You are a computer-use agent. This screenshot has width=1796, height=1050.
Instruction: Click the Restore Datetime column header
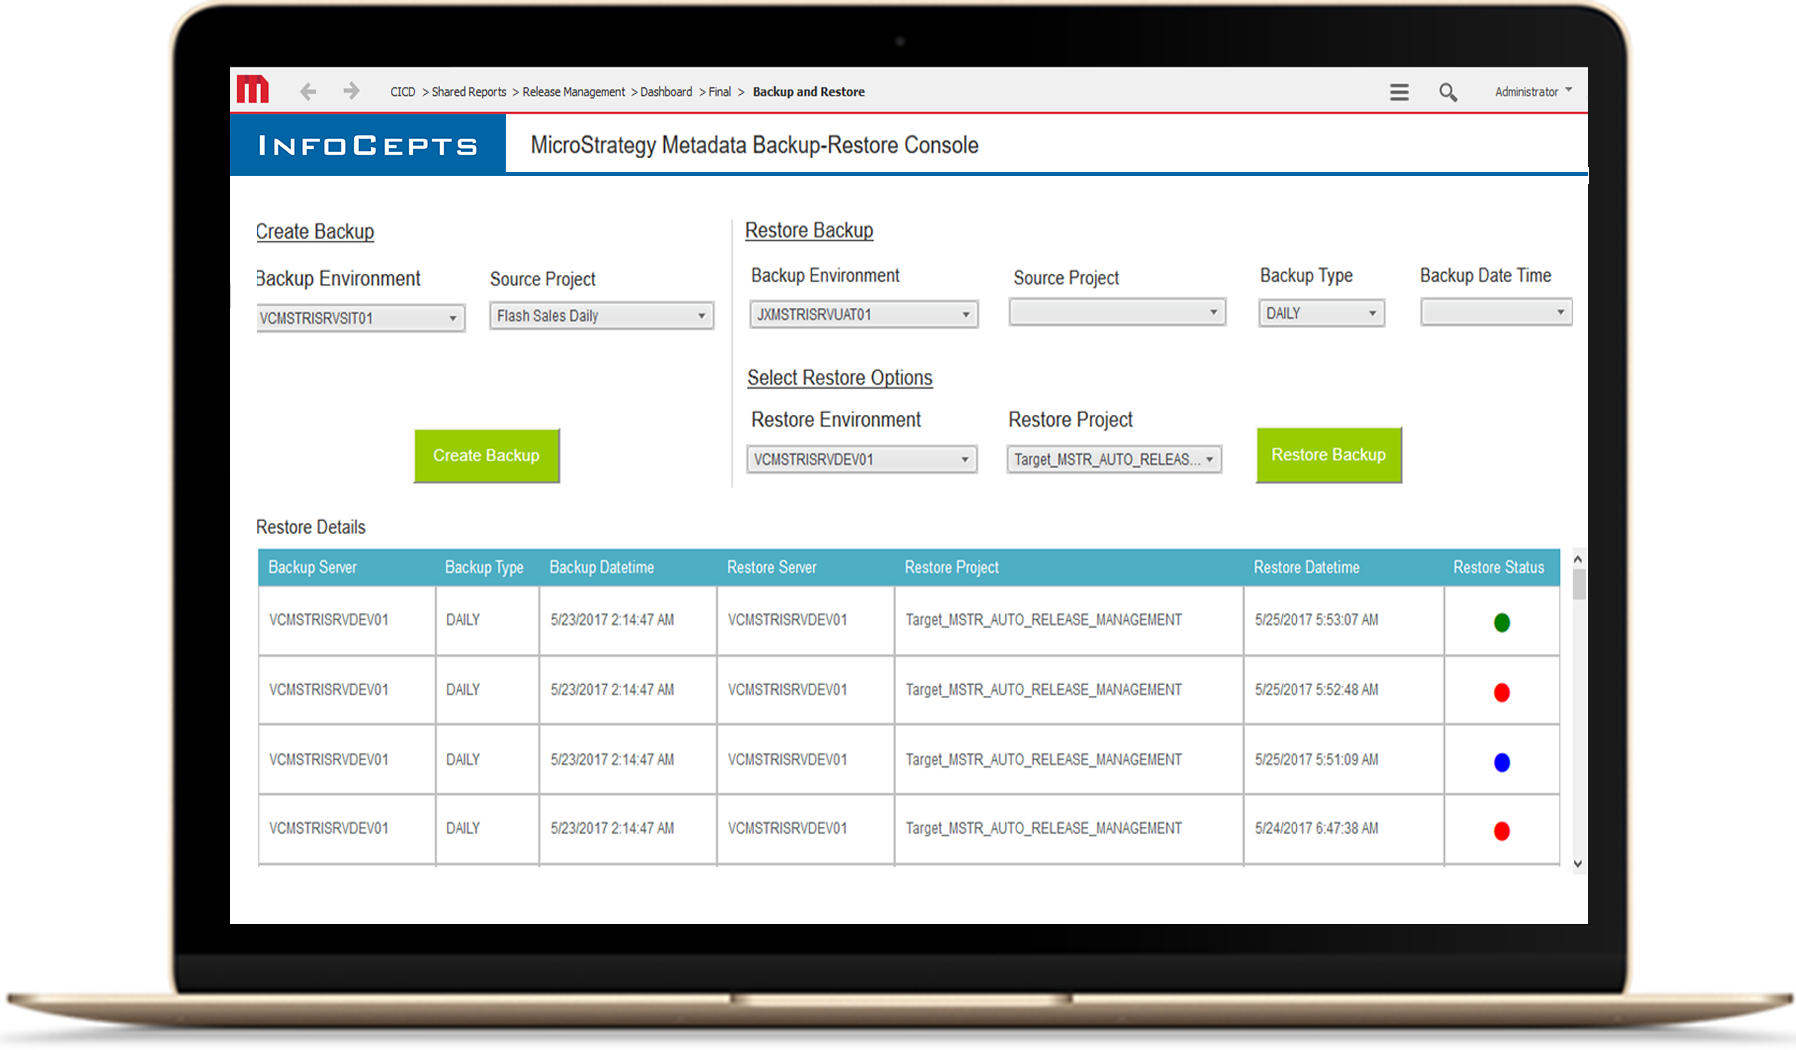point(1306,567)
